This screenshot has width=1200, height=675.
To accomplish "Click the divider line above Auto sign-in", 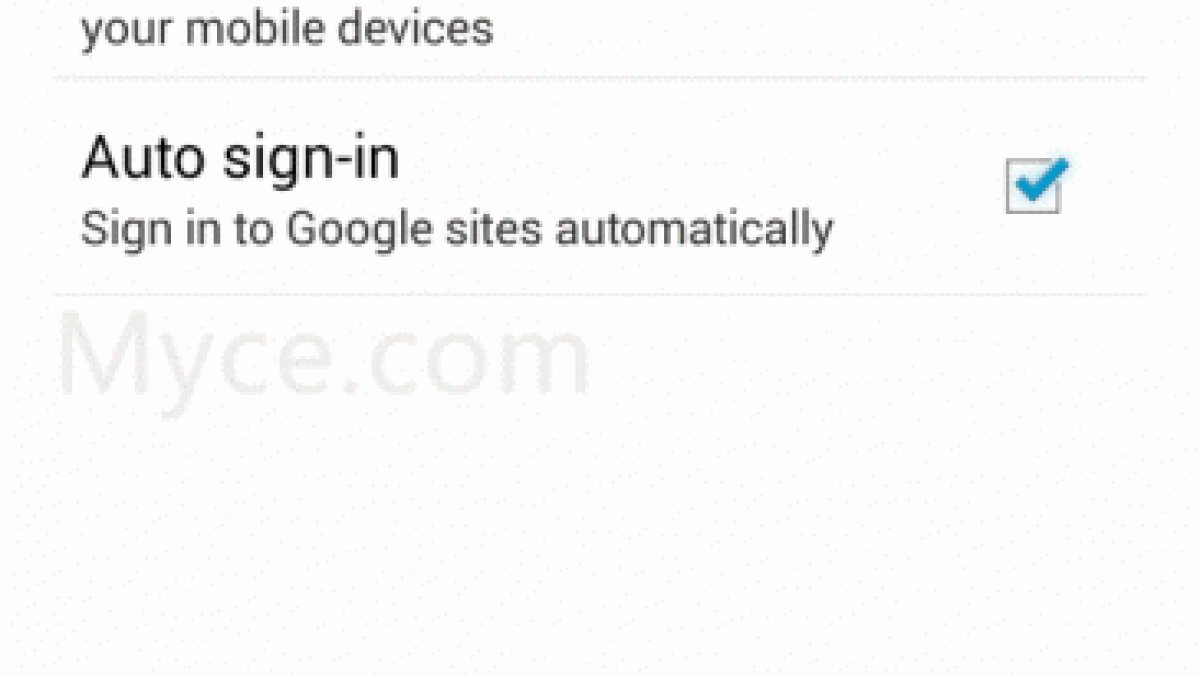I will (600, 77).
